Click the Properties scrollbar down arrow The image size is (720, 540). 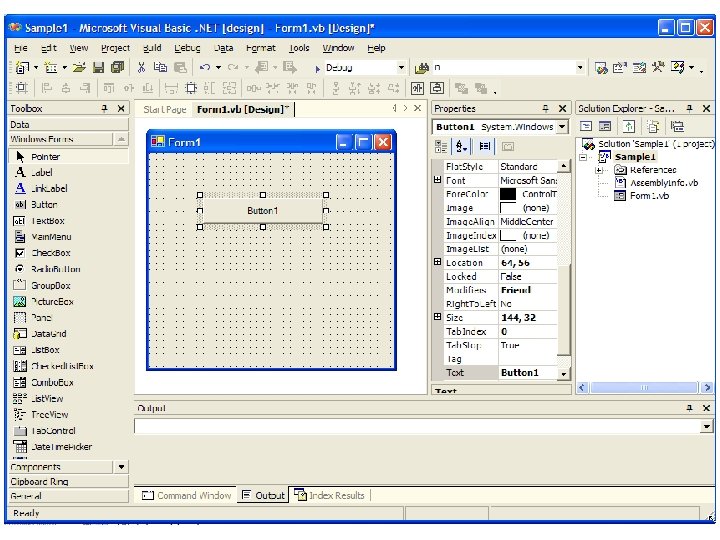pos(563,374)
